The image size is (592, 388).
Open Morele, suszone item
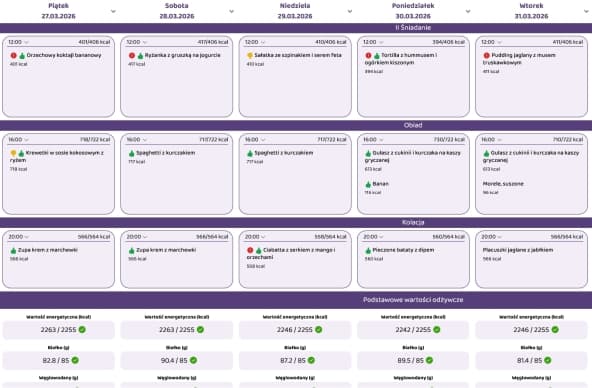pyautogui.click(x=503, y=184)
